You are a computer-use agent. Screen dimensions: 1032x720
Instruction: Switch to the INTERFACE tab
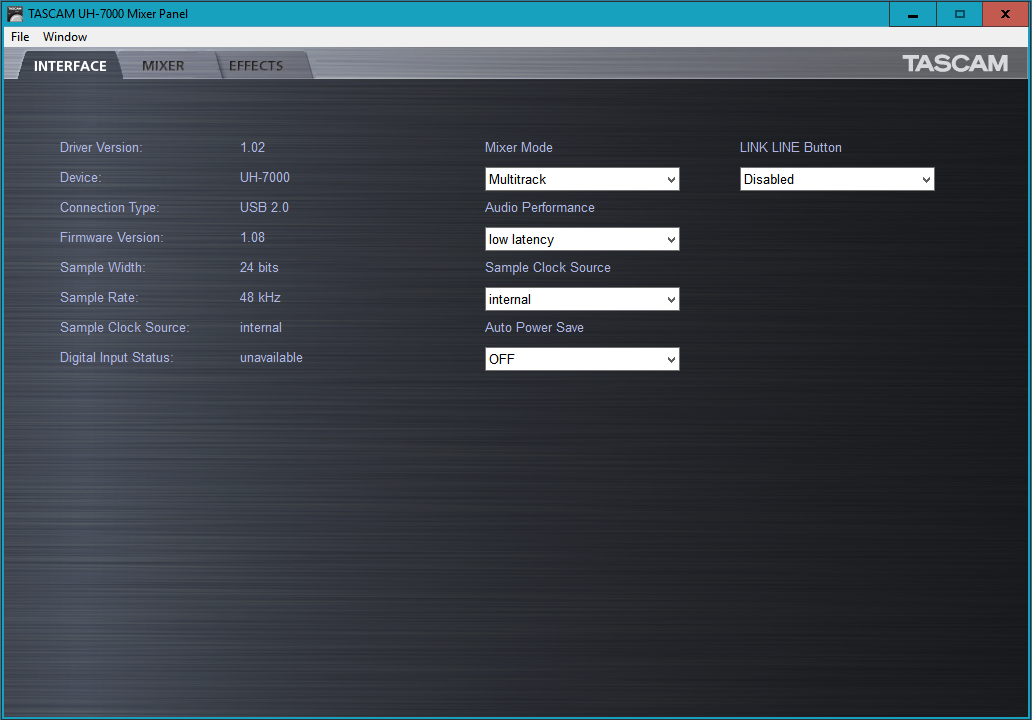click(x=70, y=66)
